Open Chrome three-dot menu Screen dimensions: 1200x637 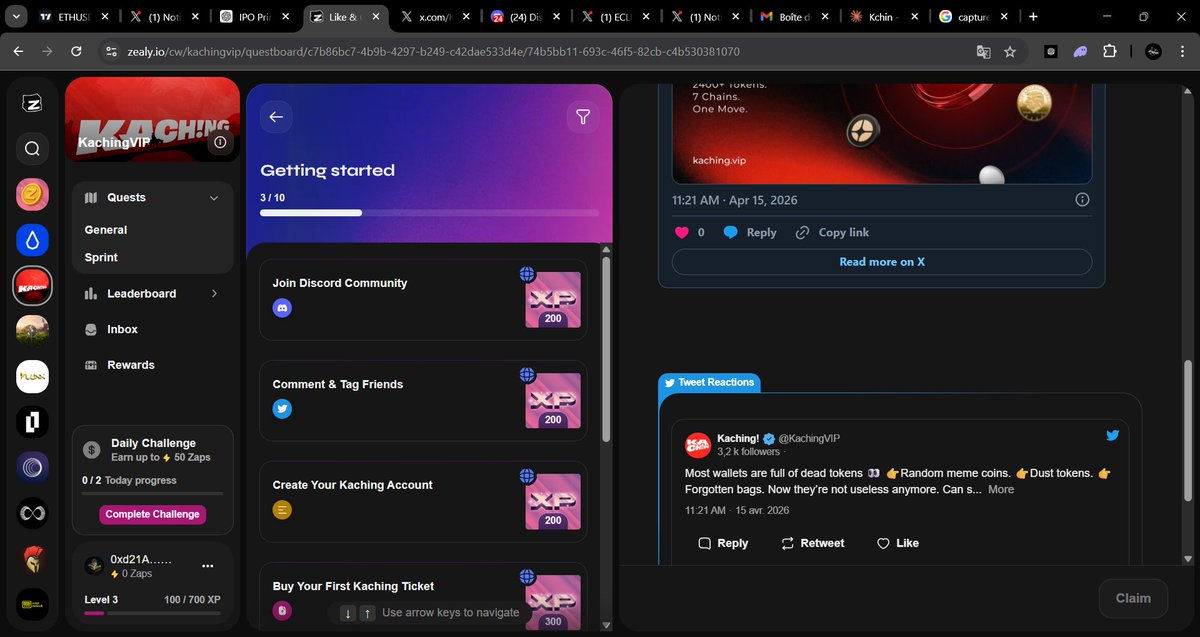[x=1182, y=52]
